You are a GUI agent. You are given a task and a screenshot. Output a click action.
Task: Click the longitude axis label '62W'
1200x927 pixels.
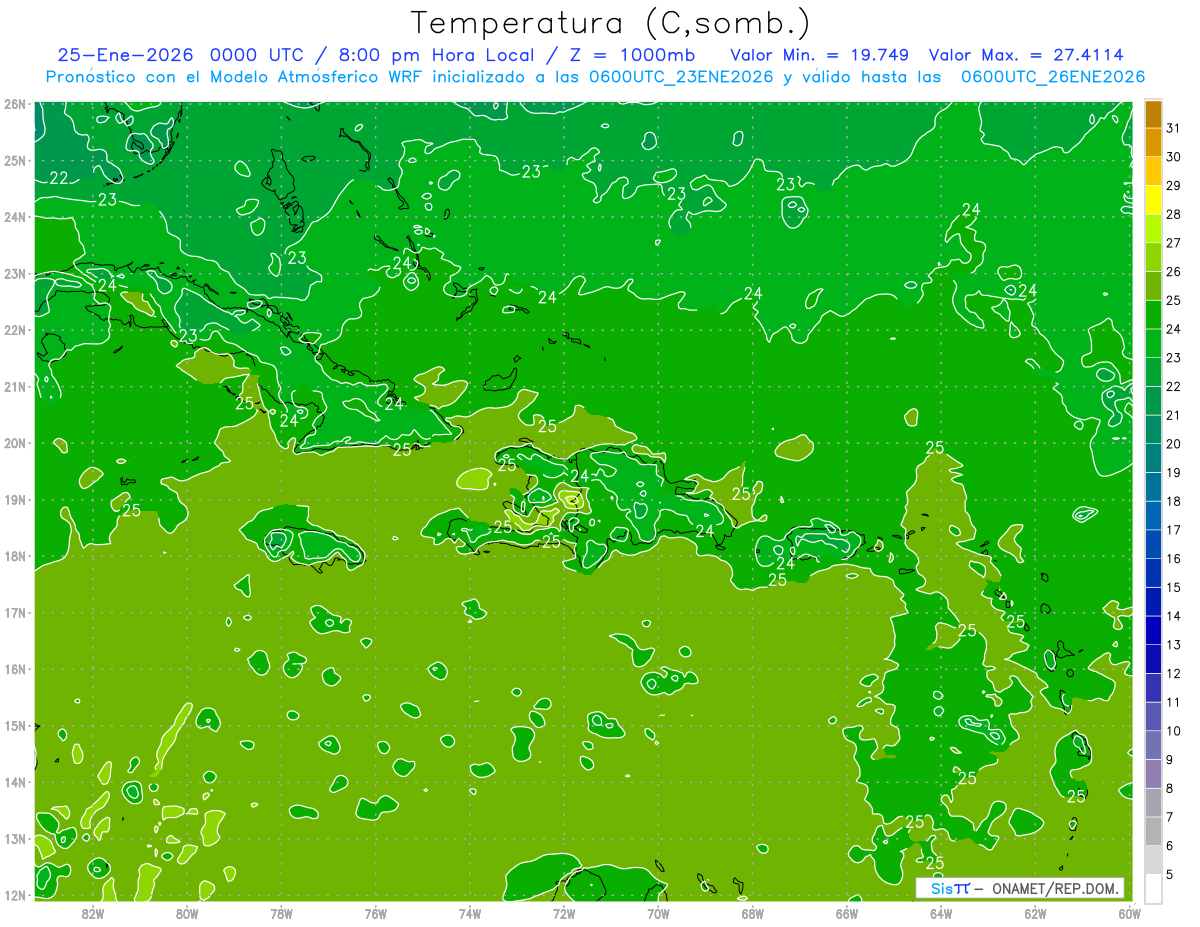[1035, 913]
